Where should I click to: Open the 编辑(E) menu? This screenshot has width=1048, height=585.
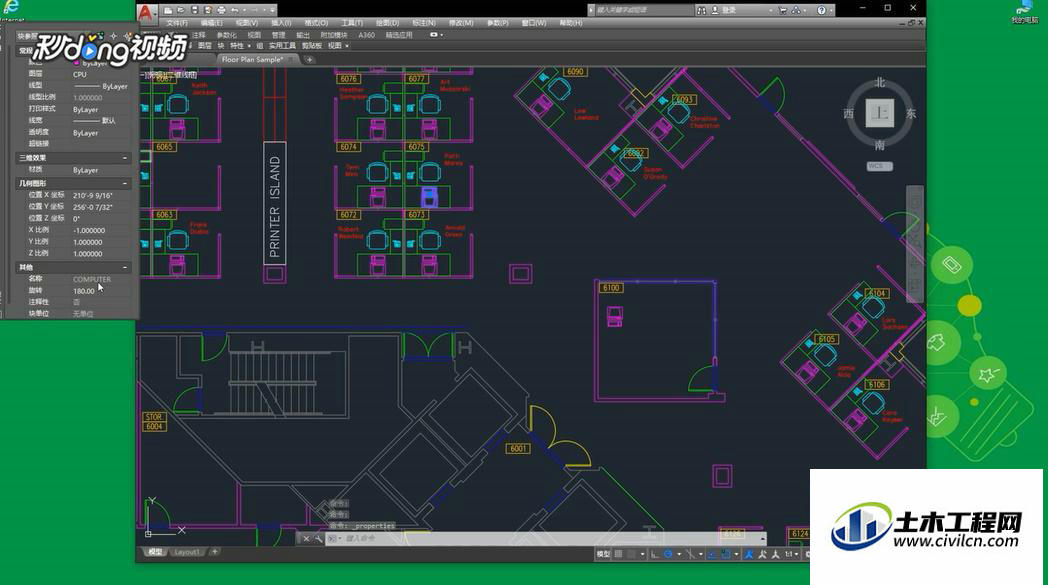click(211, 23)
